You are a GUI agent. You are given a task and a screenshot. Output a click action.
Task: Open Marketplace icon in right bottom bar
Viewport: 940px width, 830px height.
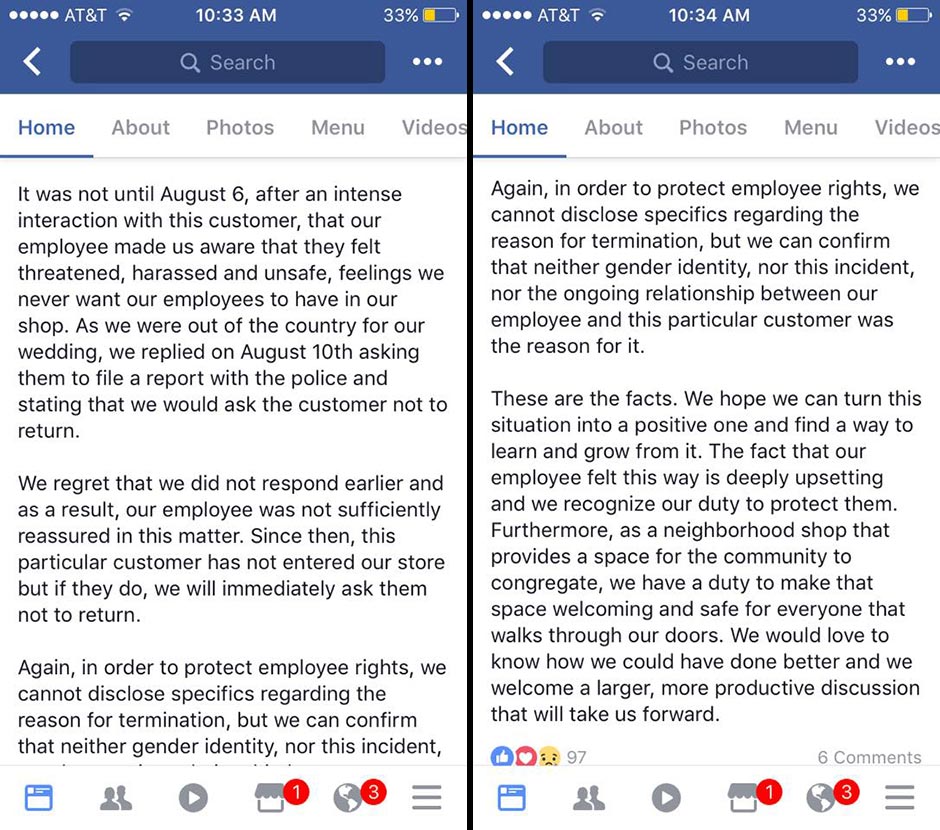[745, 797]
